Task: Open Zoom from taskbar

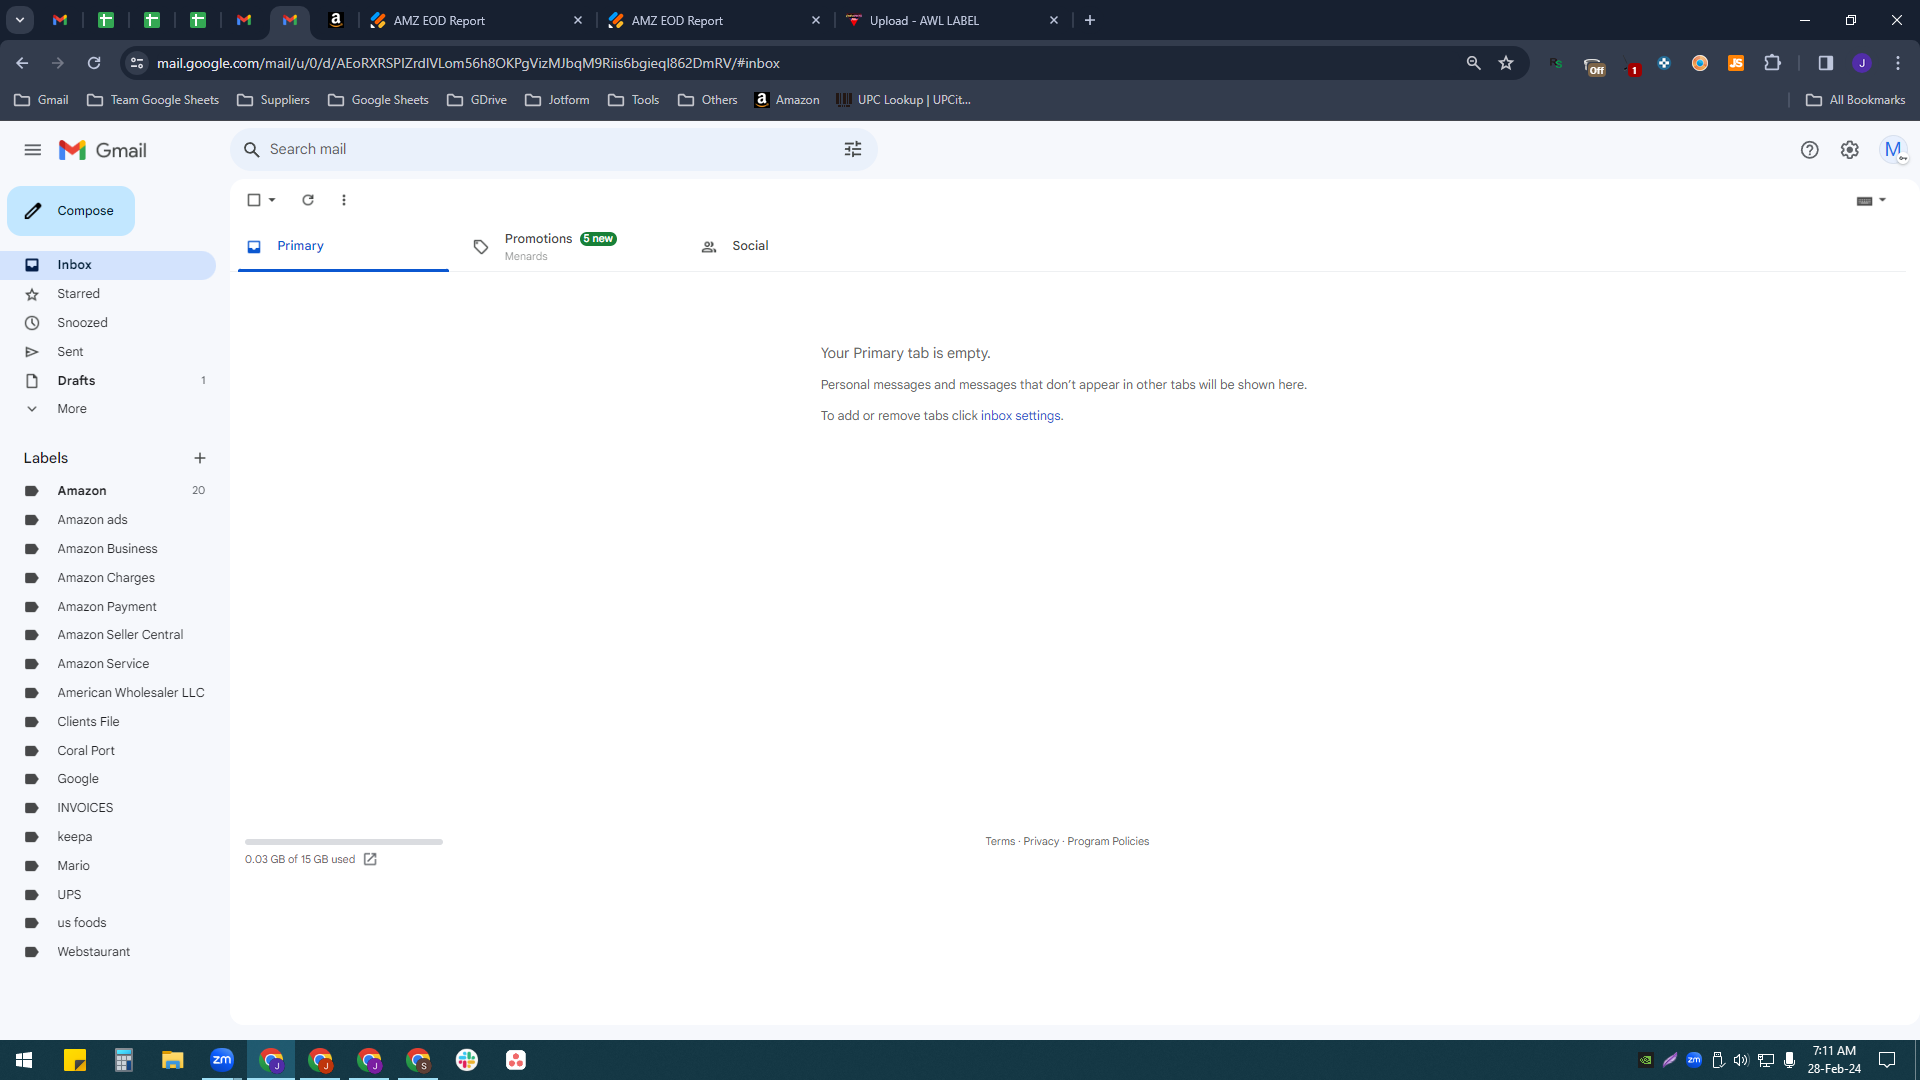Action: pyautogui.click(x=222, y=1060)
